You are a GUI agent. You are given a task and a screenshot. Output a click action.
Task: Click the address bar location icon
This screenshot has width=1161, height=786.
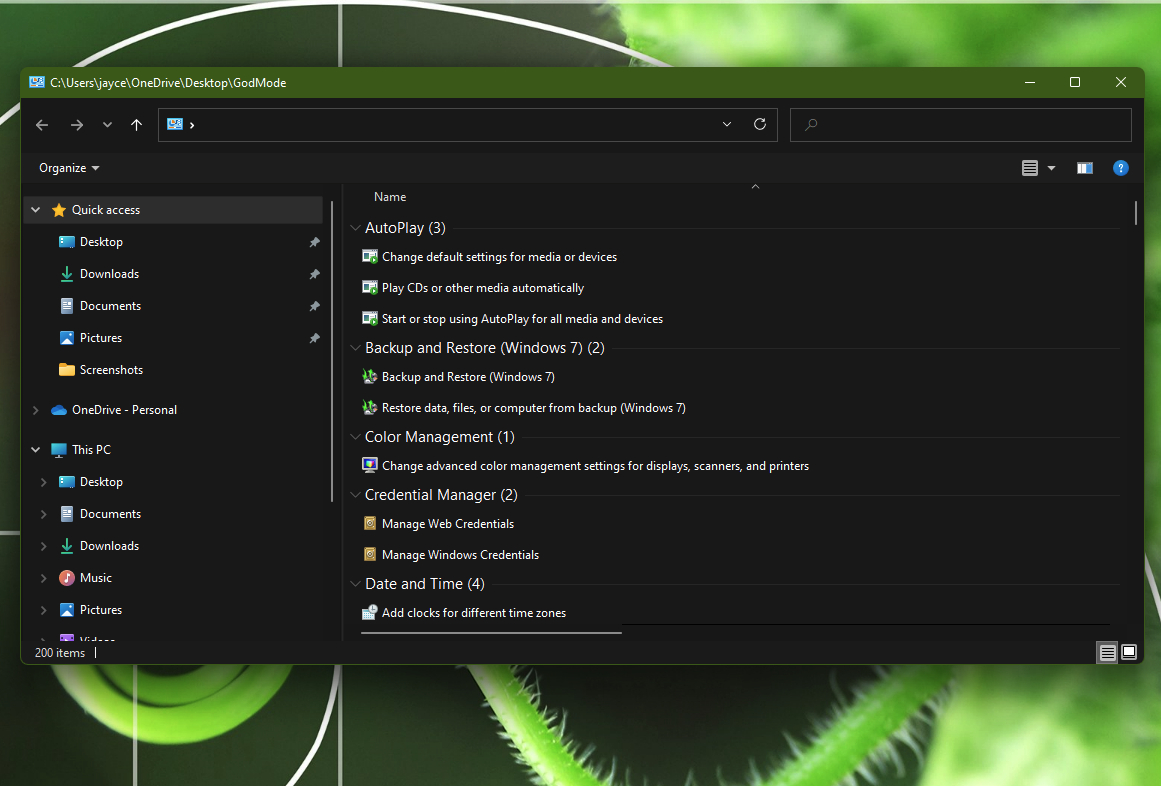tap(175, 124)
